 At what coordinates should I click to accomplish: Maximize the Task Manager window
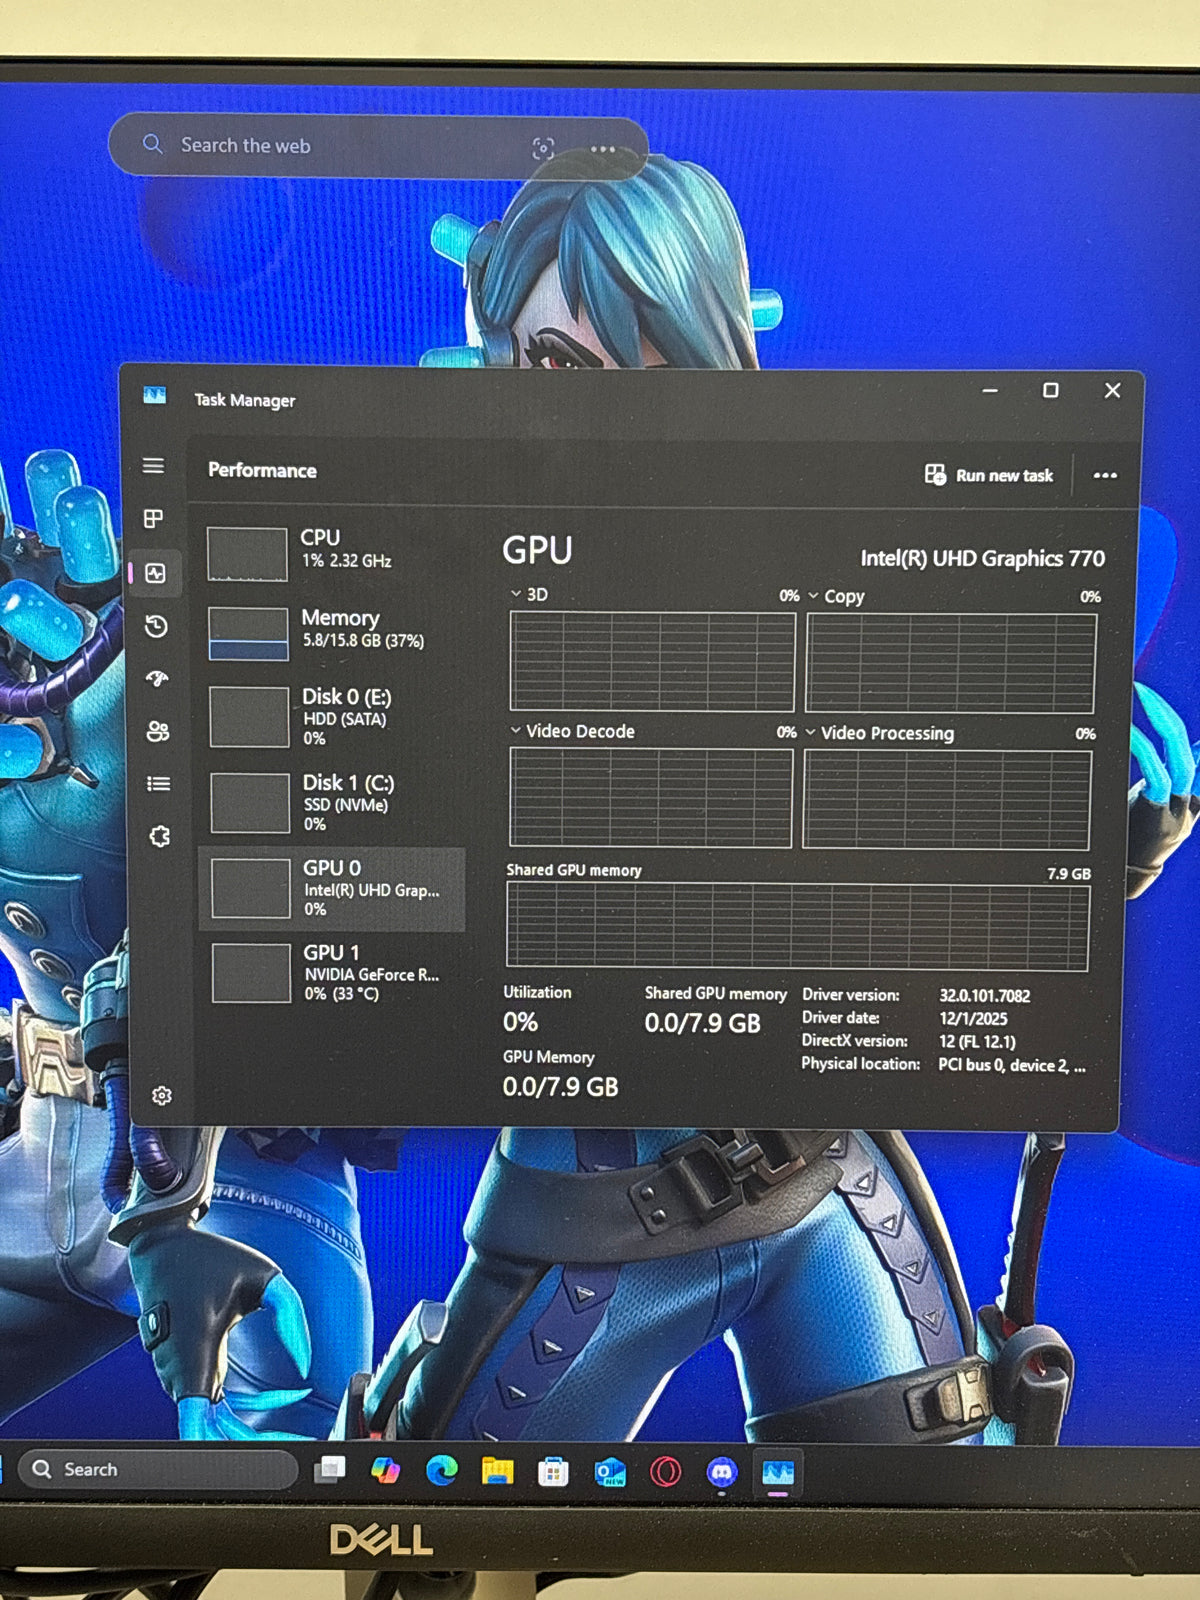tap(1051, 391)
